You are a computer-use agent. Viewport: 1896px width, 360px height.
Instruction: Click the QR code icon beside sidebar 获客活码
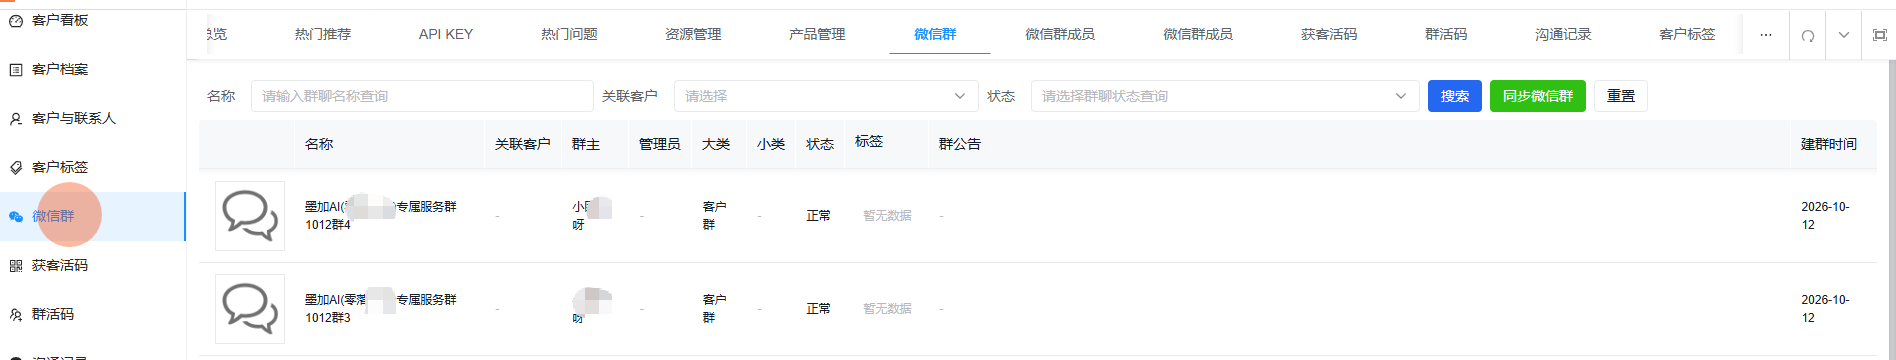click(x=16, y=265)
